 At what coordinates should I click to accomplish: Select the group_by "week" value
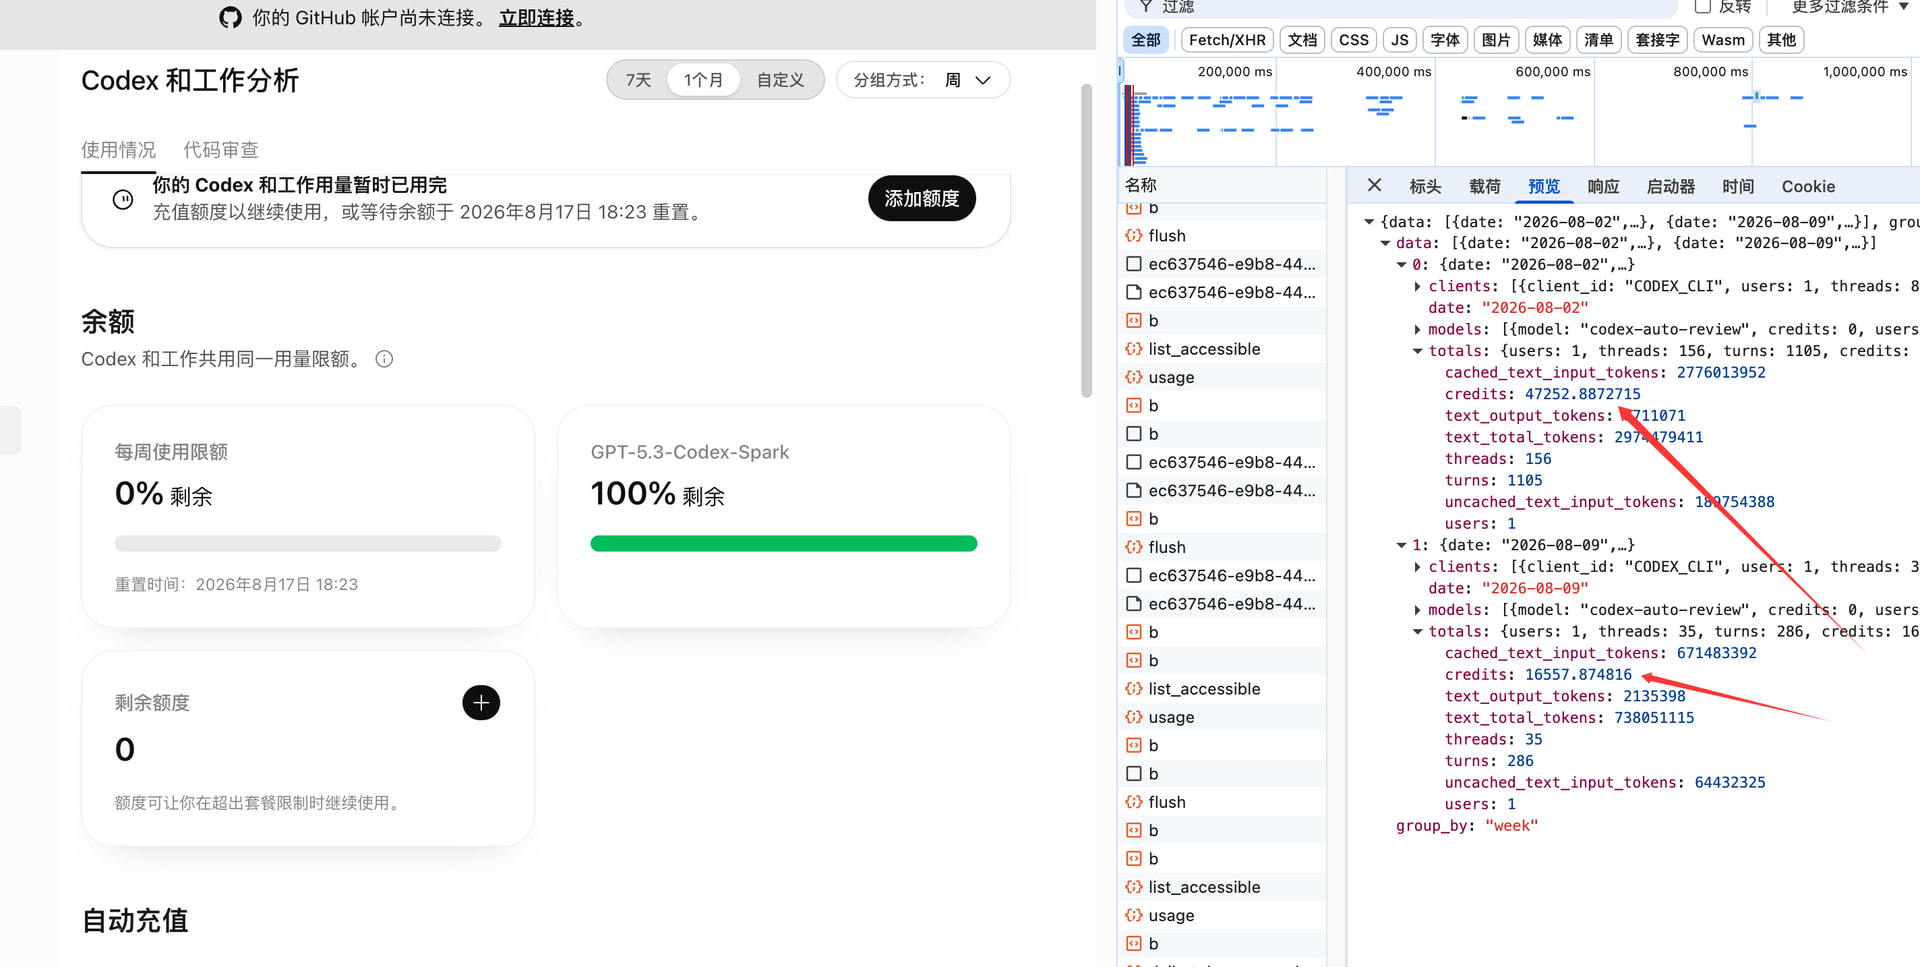1511,826
